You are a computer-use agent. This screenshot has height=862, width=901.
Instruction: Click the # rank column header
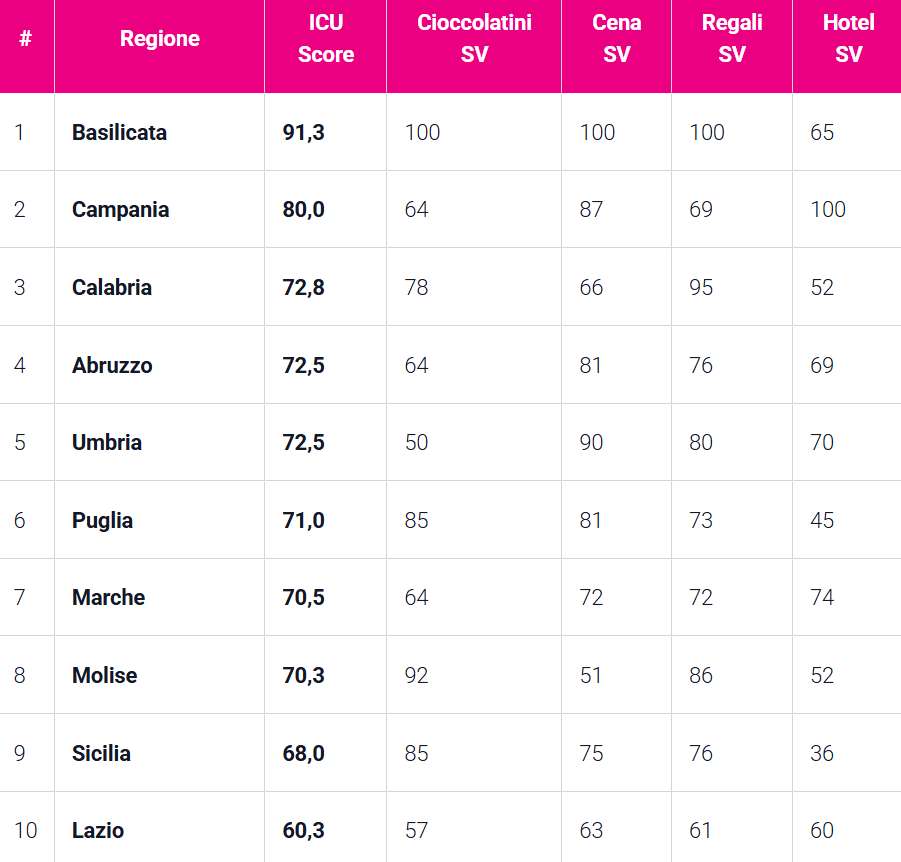point(25,39)
